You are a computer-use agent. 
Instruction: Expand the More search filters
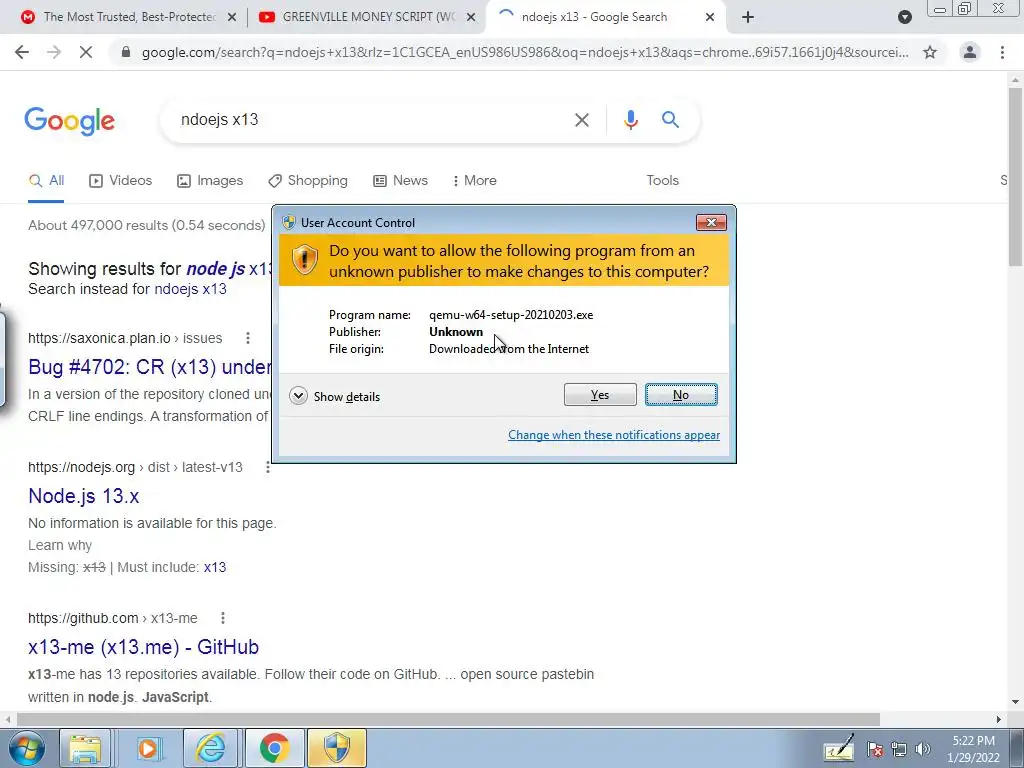(x=474, y=181)
